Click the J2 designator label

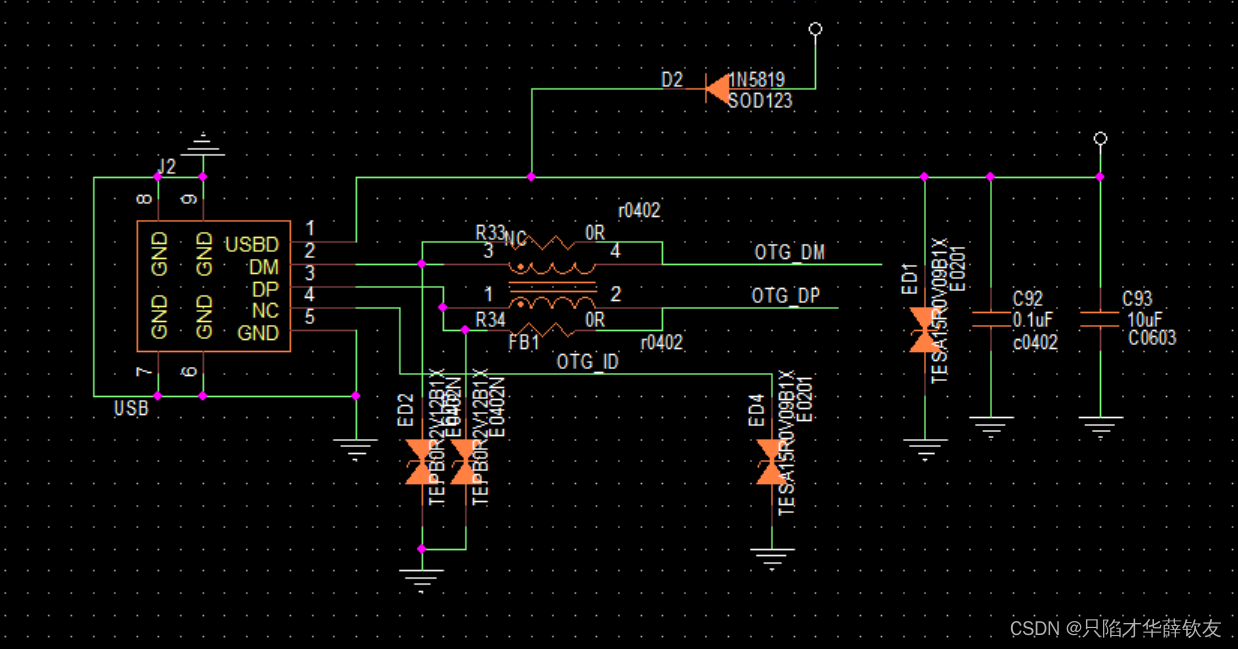[x=166, y=166]
